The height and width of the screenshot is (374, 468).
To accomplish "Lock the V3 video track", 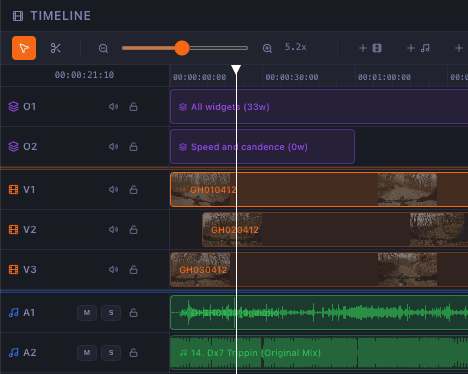I will tap(133, 270).
